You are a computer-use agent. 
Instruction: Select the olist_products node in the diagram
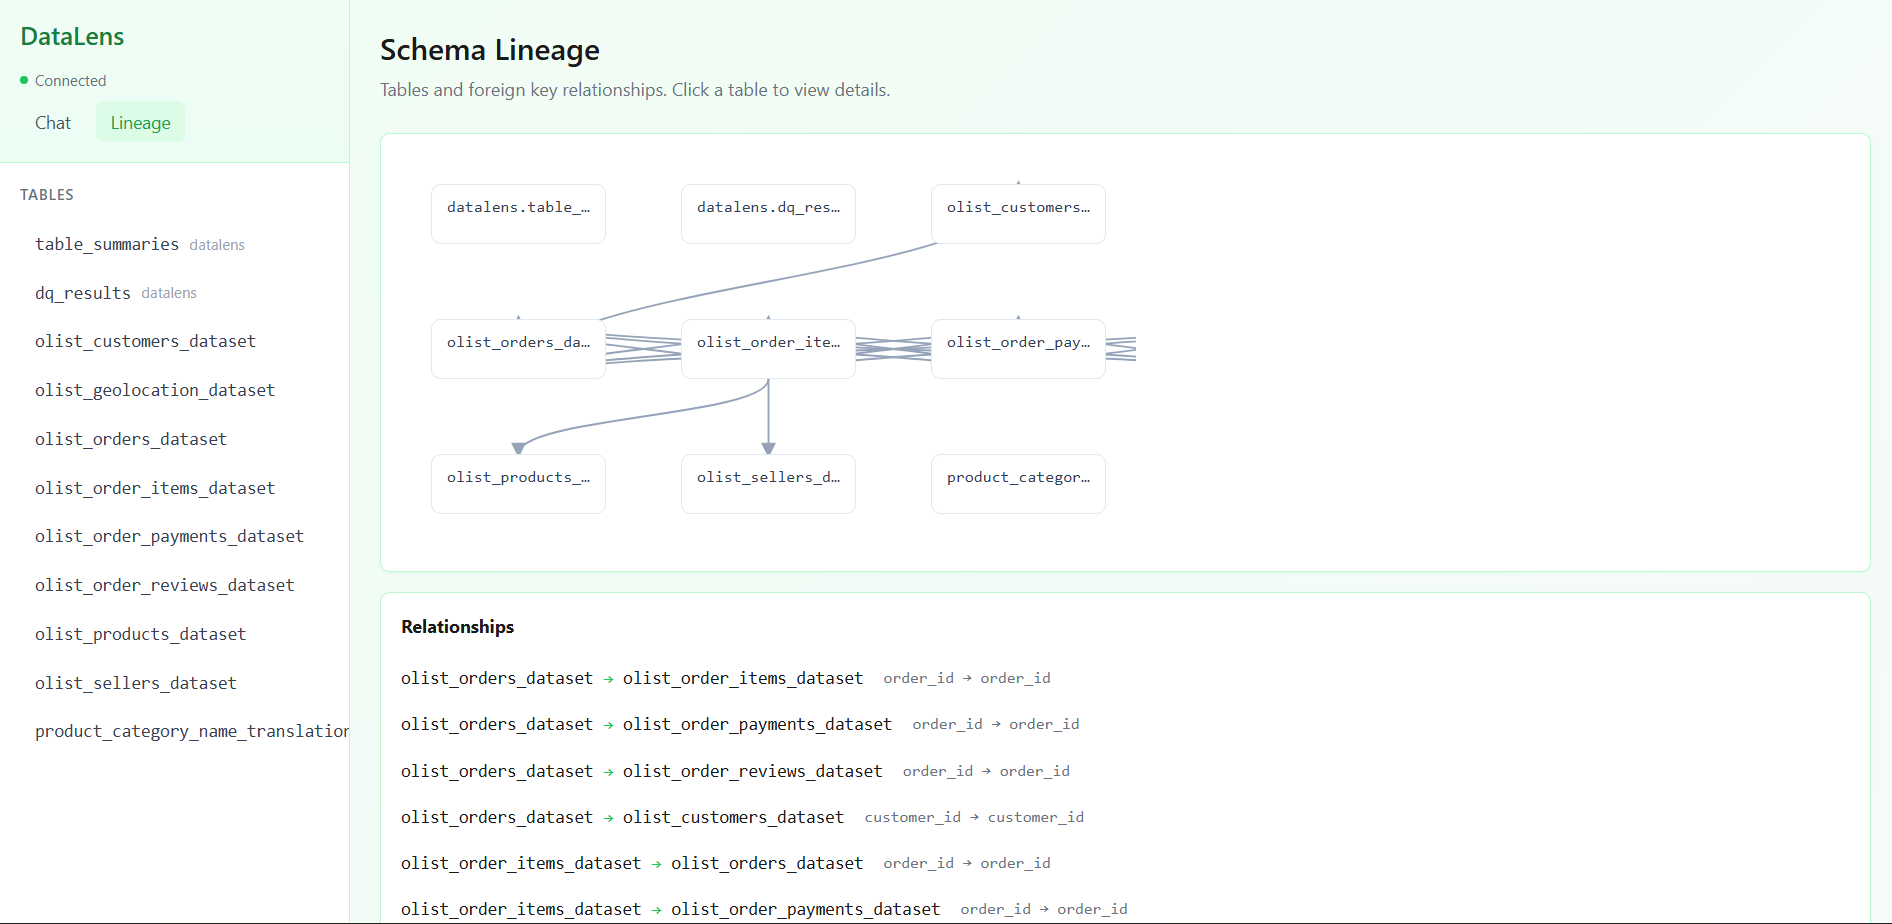(x=517, y=483)
